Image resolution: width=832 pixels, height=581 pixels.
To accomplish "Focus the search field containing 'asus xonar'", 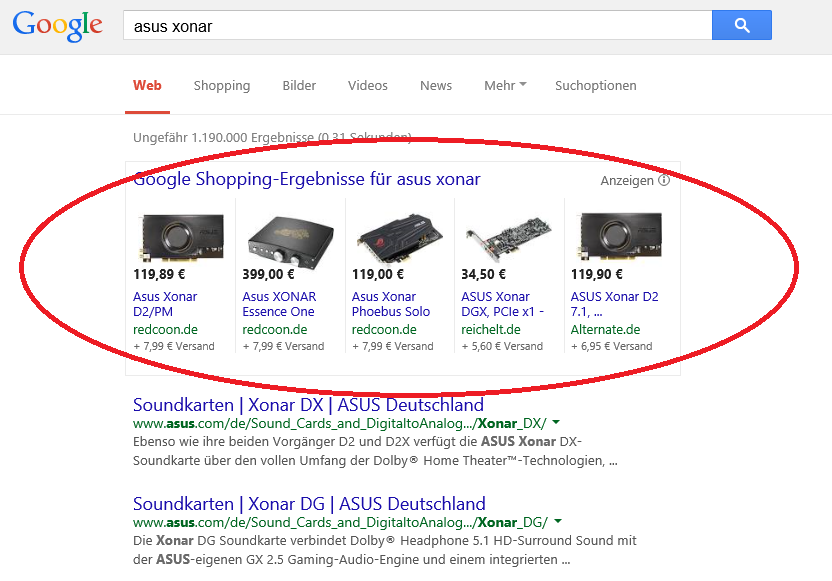I will tap(417, 25).
